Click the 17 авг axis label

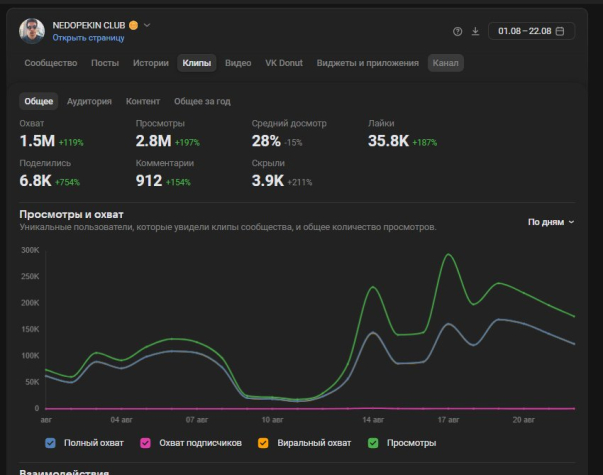[x=448, y=420]
